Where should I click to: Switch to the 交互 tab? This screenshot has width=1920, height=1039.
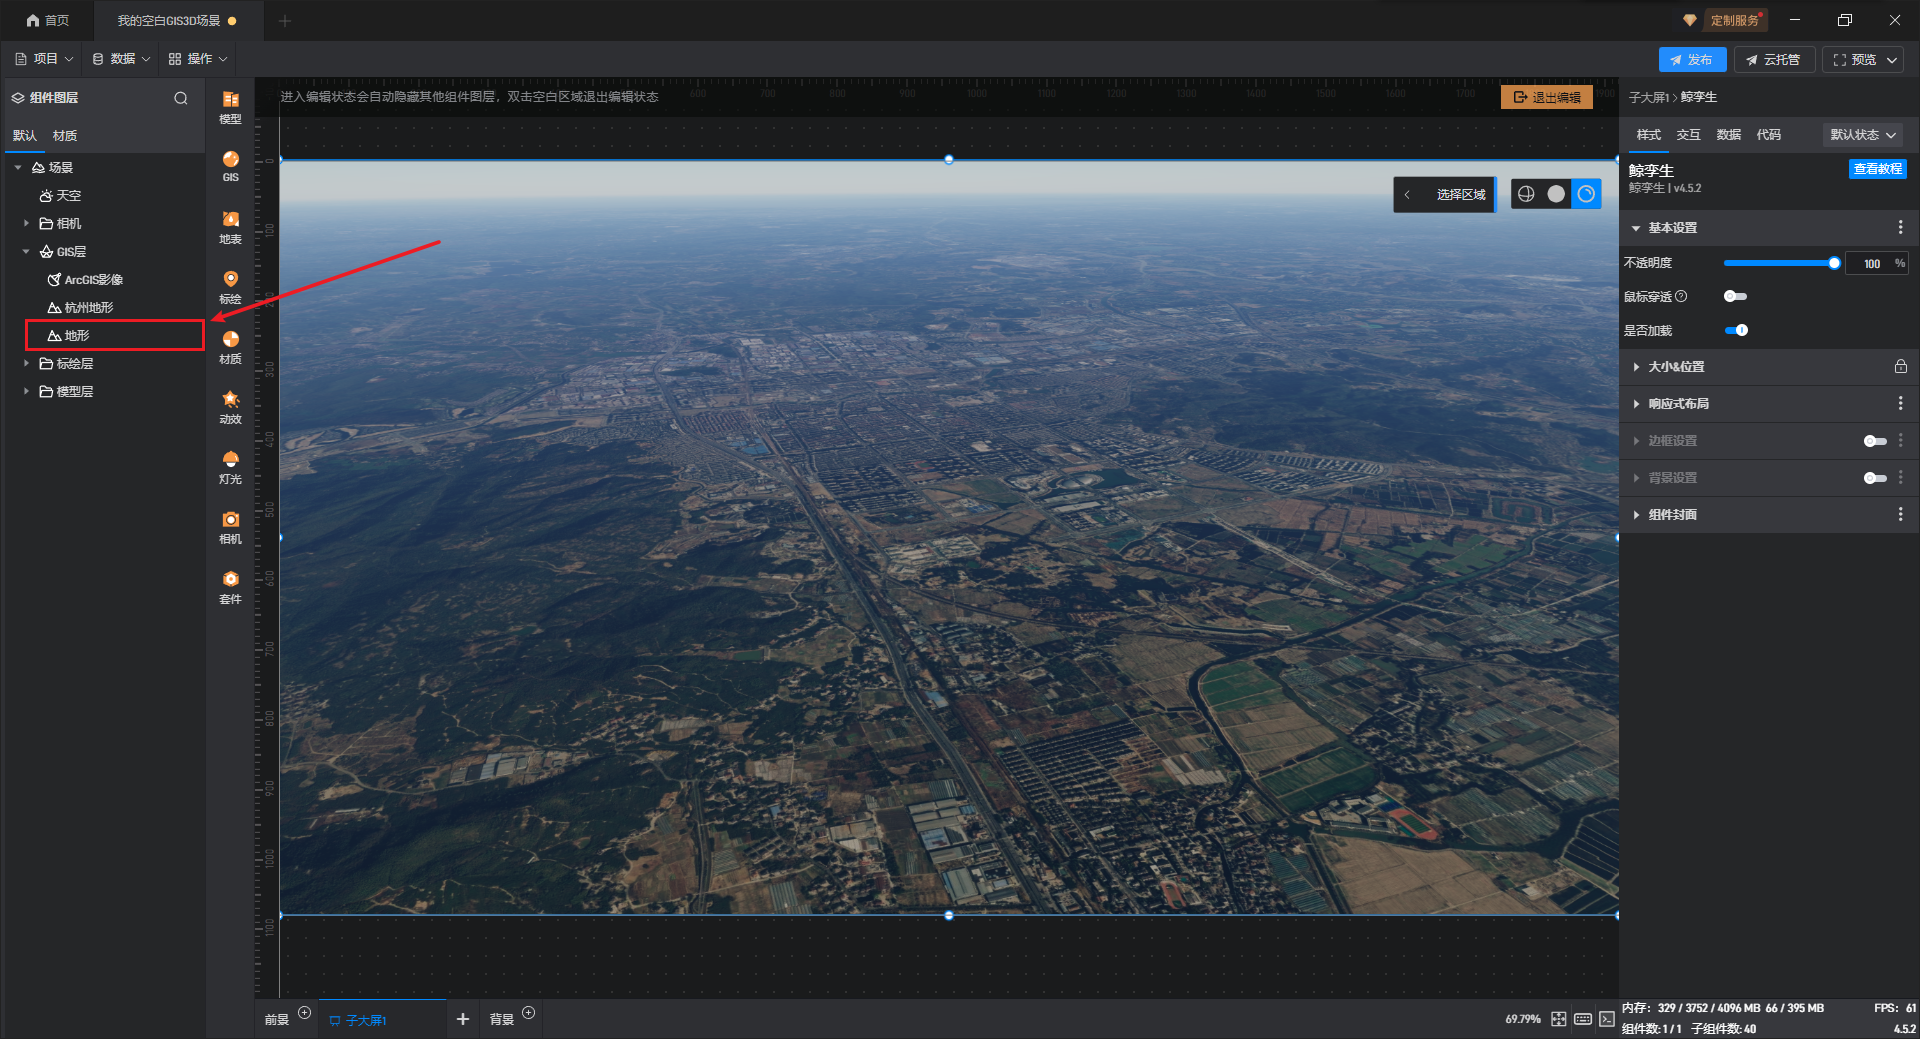coord(1688,135)
